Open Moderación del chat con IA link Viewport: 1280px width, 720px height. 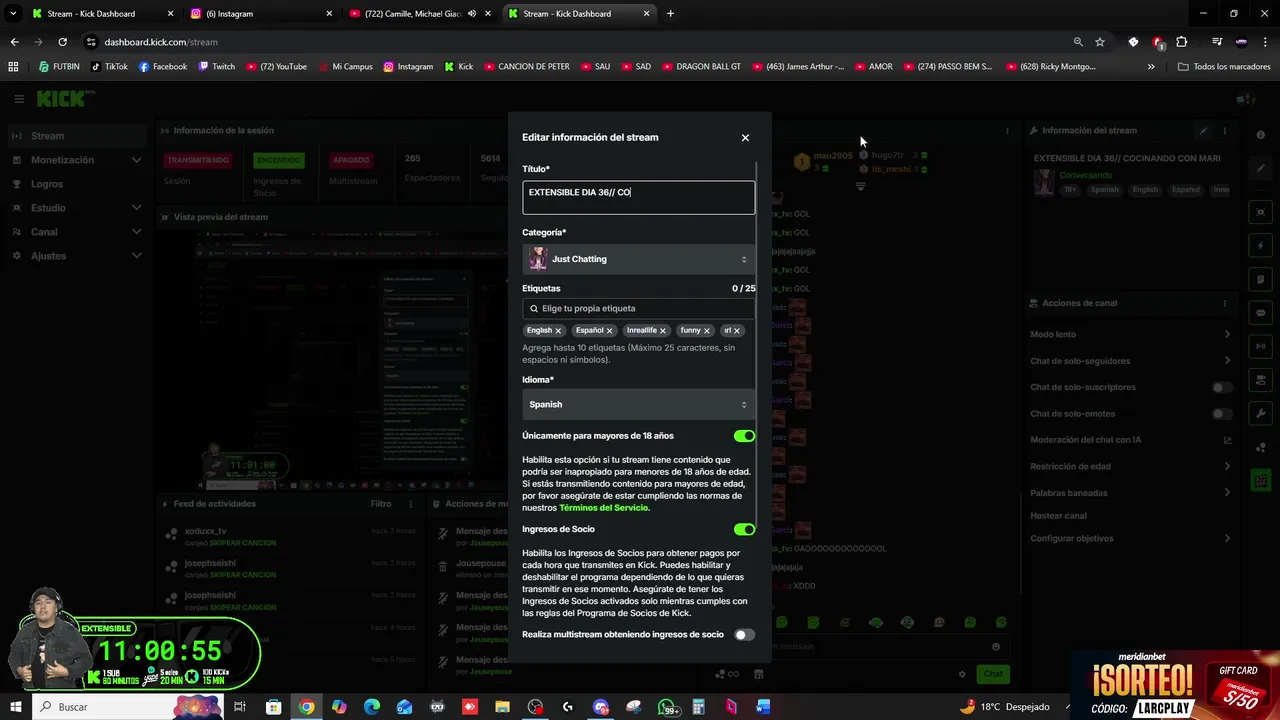click(x=1131, y=440)
